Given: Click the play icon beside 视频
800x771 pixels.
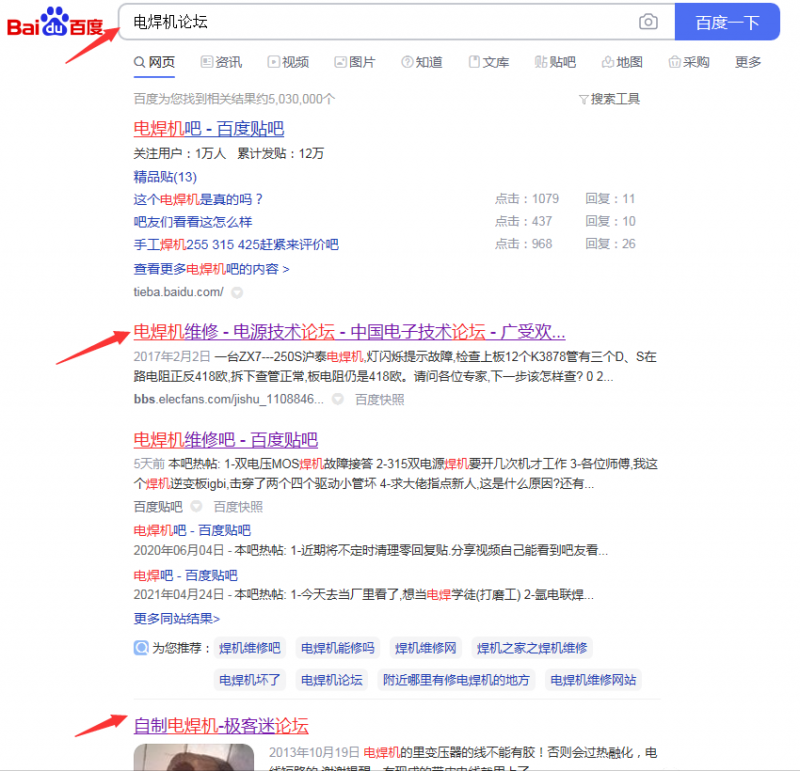Looking at the screenshot, I should 272,61.
